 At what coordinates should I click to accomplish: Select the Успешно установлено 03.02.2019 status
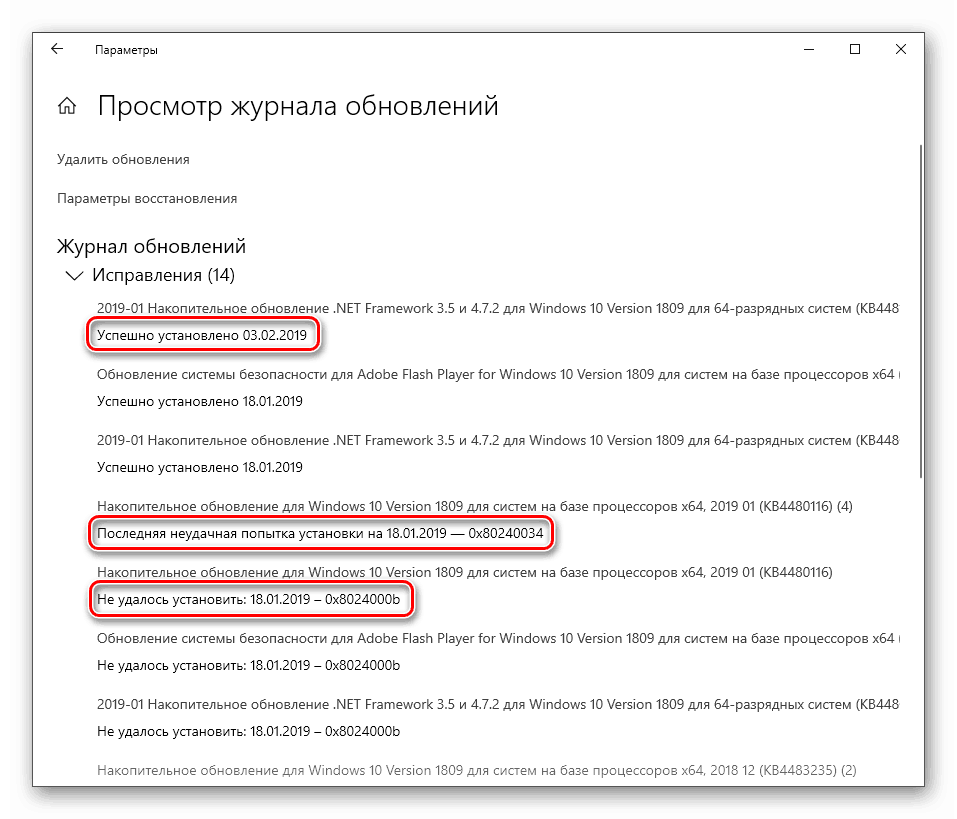click(202, 335)
